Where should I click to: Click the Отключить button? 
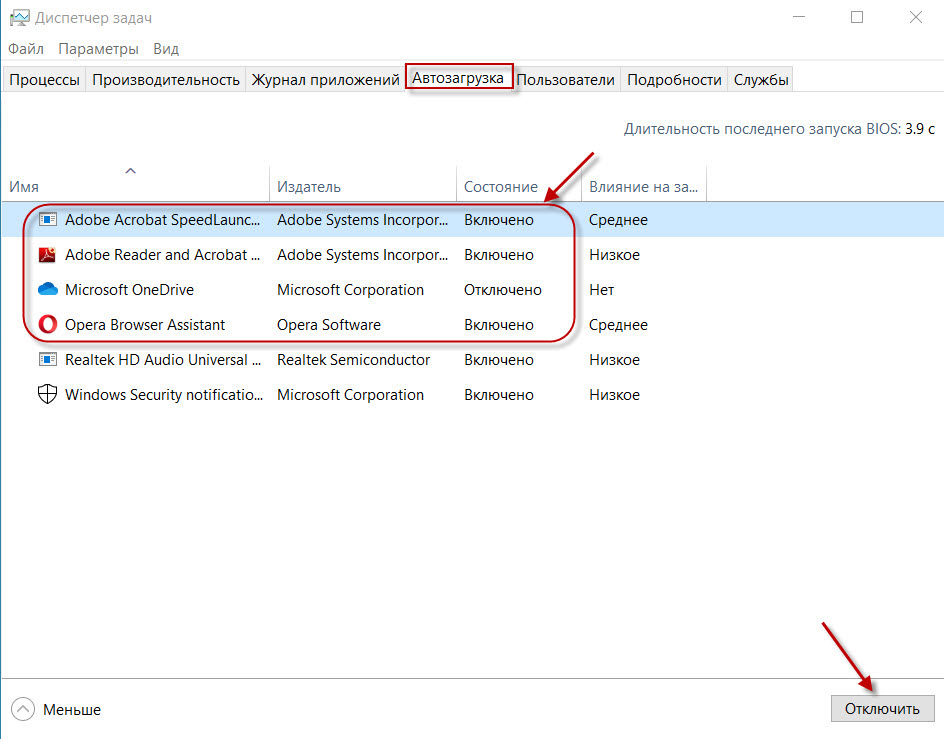pyautogui.click(x=882, y=709)
